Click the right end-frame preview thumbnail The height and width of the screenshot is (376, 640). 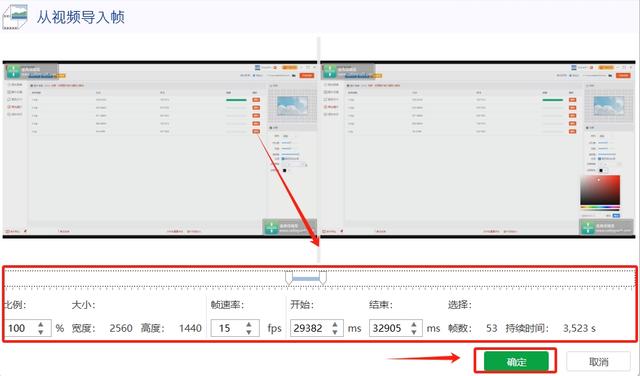478,149
